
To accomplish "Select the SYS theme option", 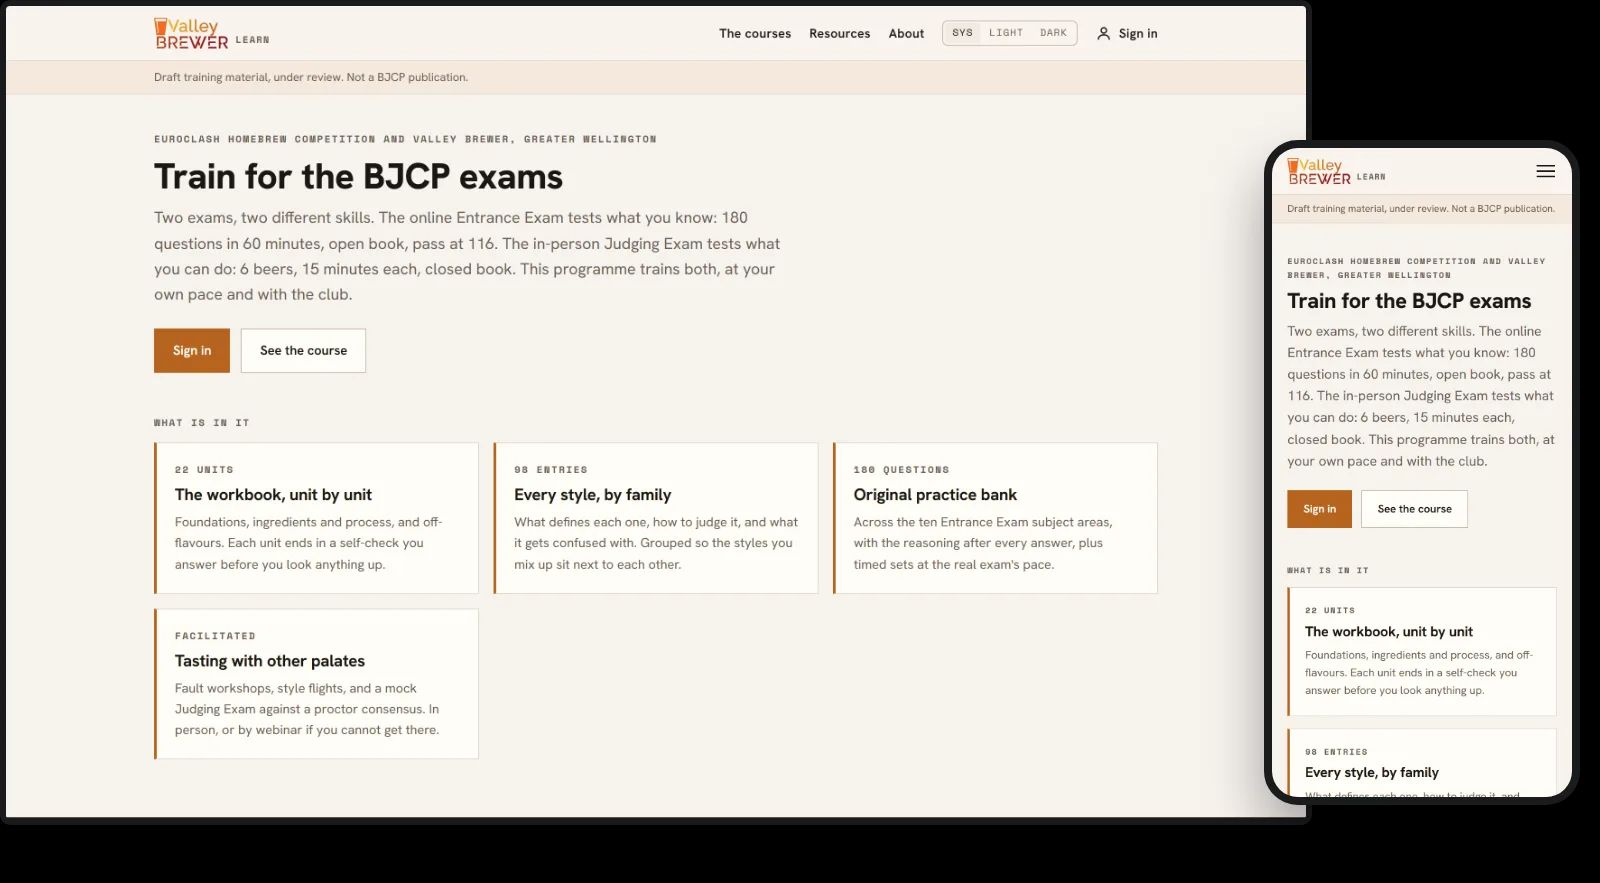I will point(962,33).
